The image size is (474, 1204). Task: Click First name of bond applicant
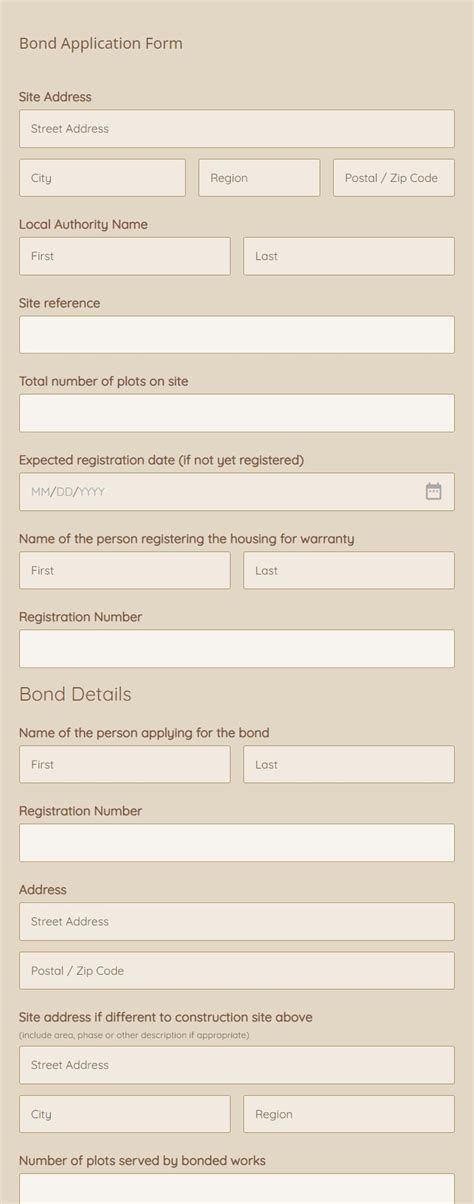124,764
